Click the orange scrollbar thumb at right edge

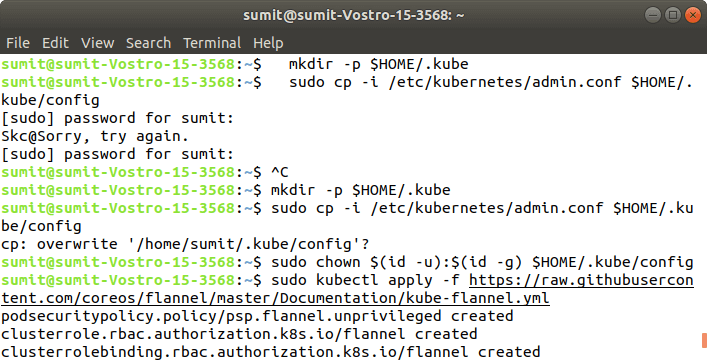pyautogui.click(x=704, y=340)
